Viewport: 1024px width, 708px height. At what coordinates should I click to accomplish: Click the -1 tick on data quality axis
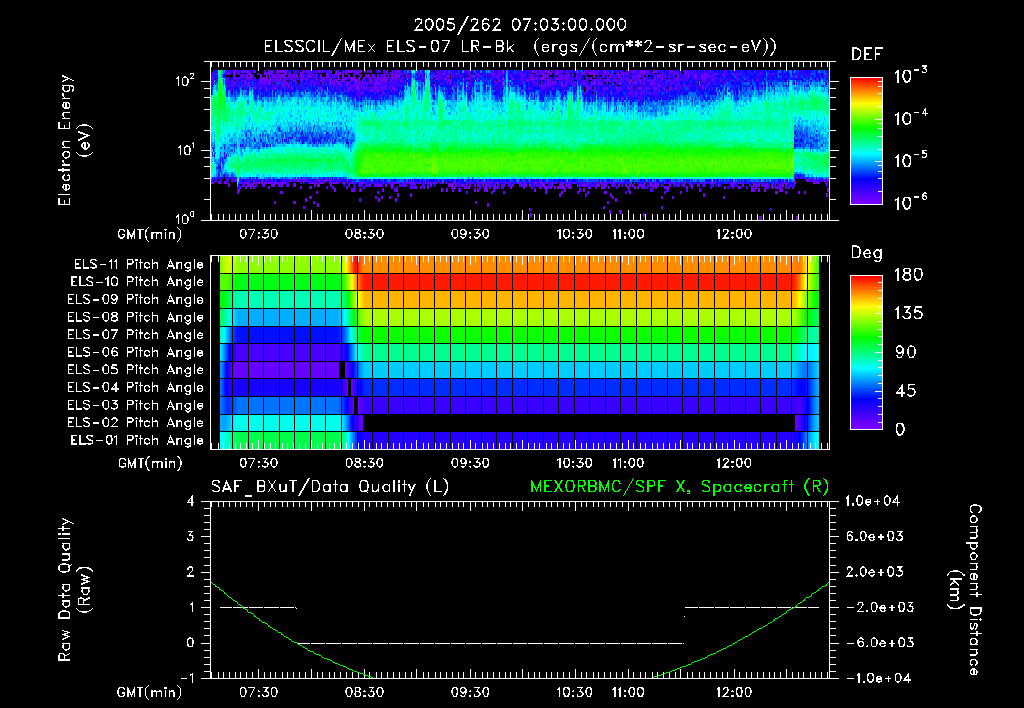point(187,678)
